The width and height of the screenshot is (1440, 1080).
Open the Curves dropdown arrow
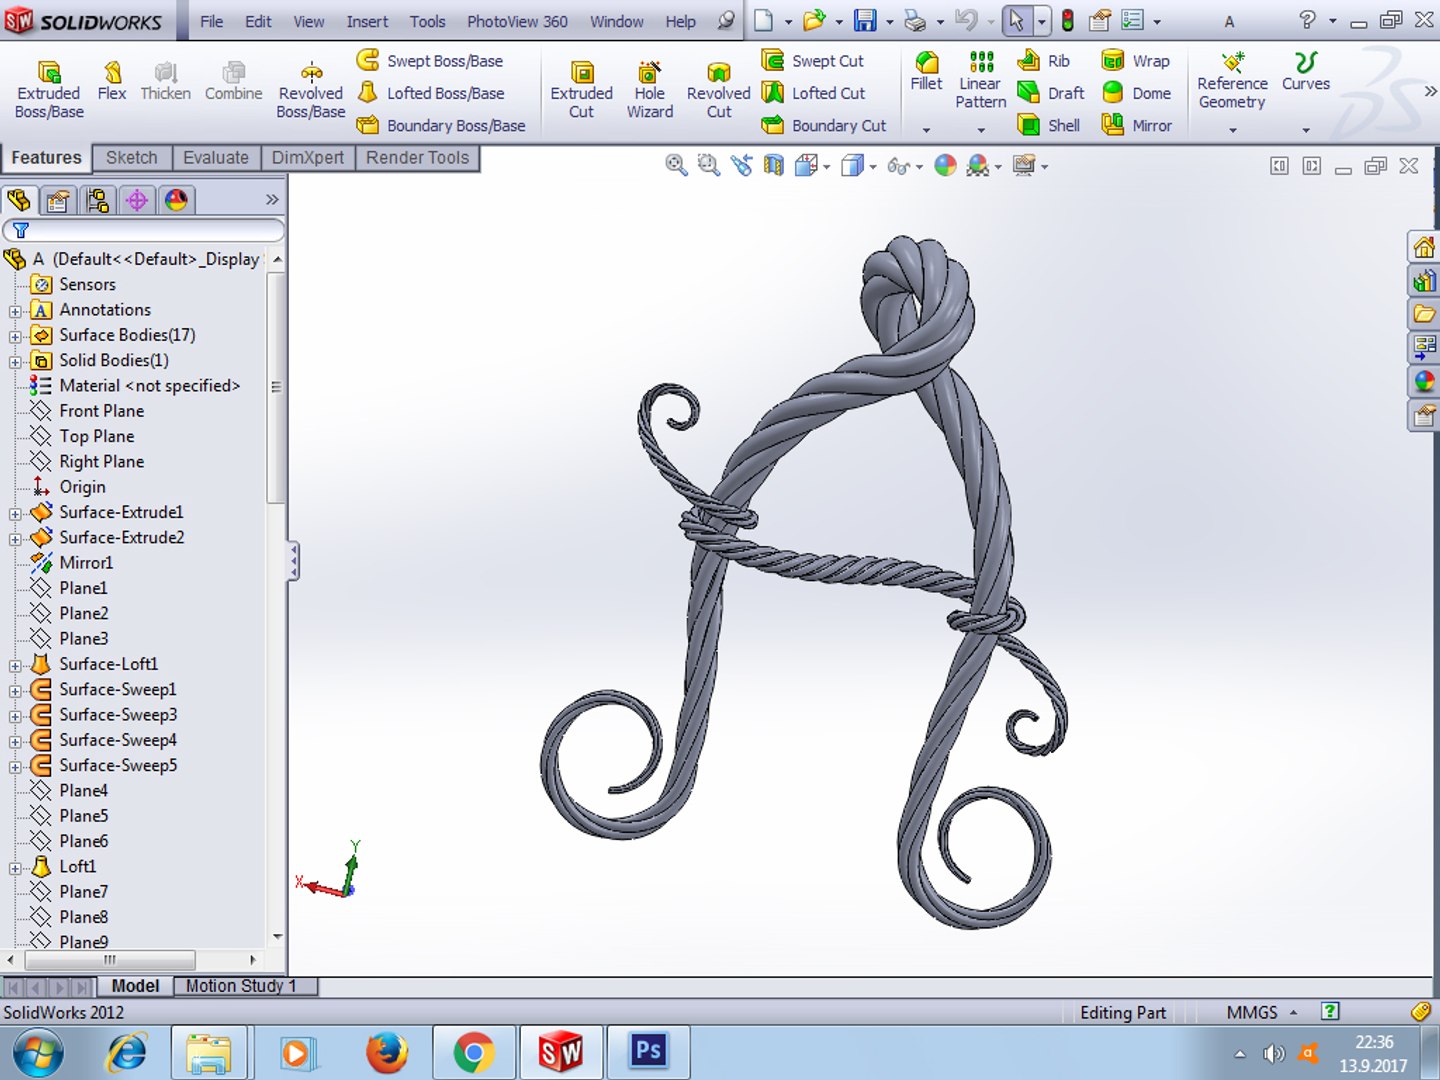click(x=1306, y=130)
